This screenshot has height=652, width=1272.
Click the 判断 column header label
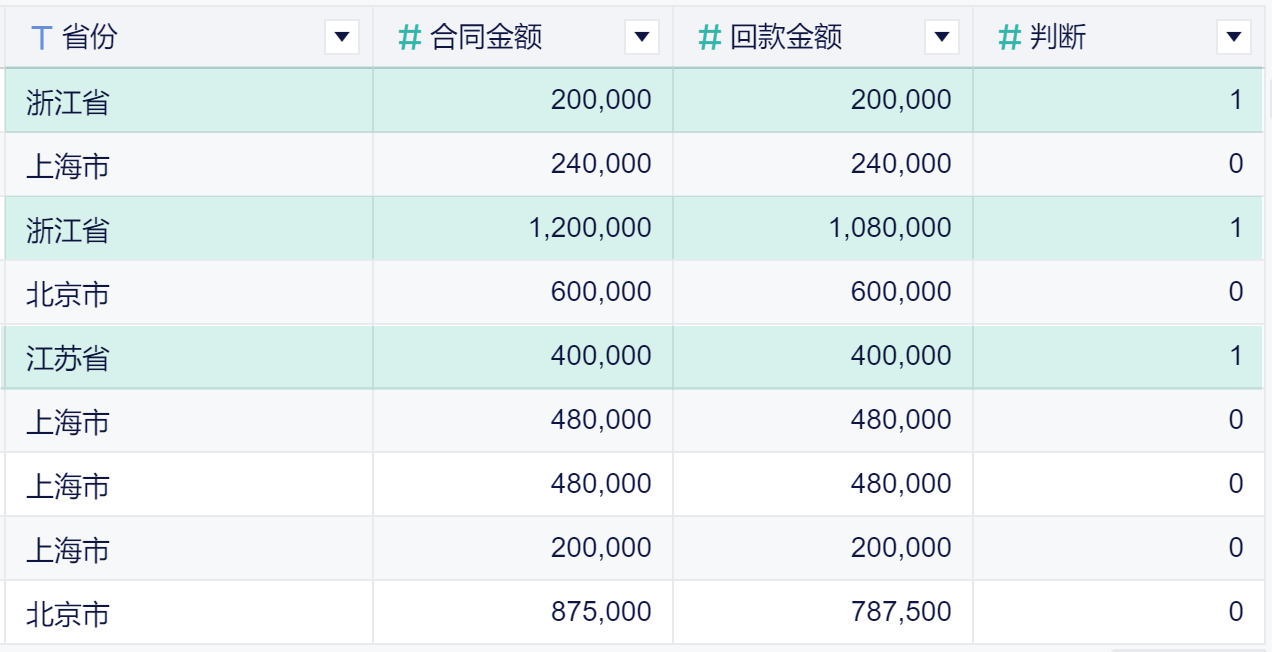(1058, 38)
